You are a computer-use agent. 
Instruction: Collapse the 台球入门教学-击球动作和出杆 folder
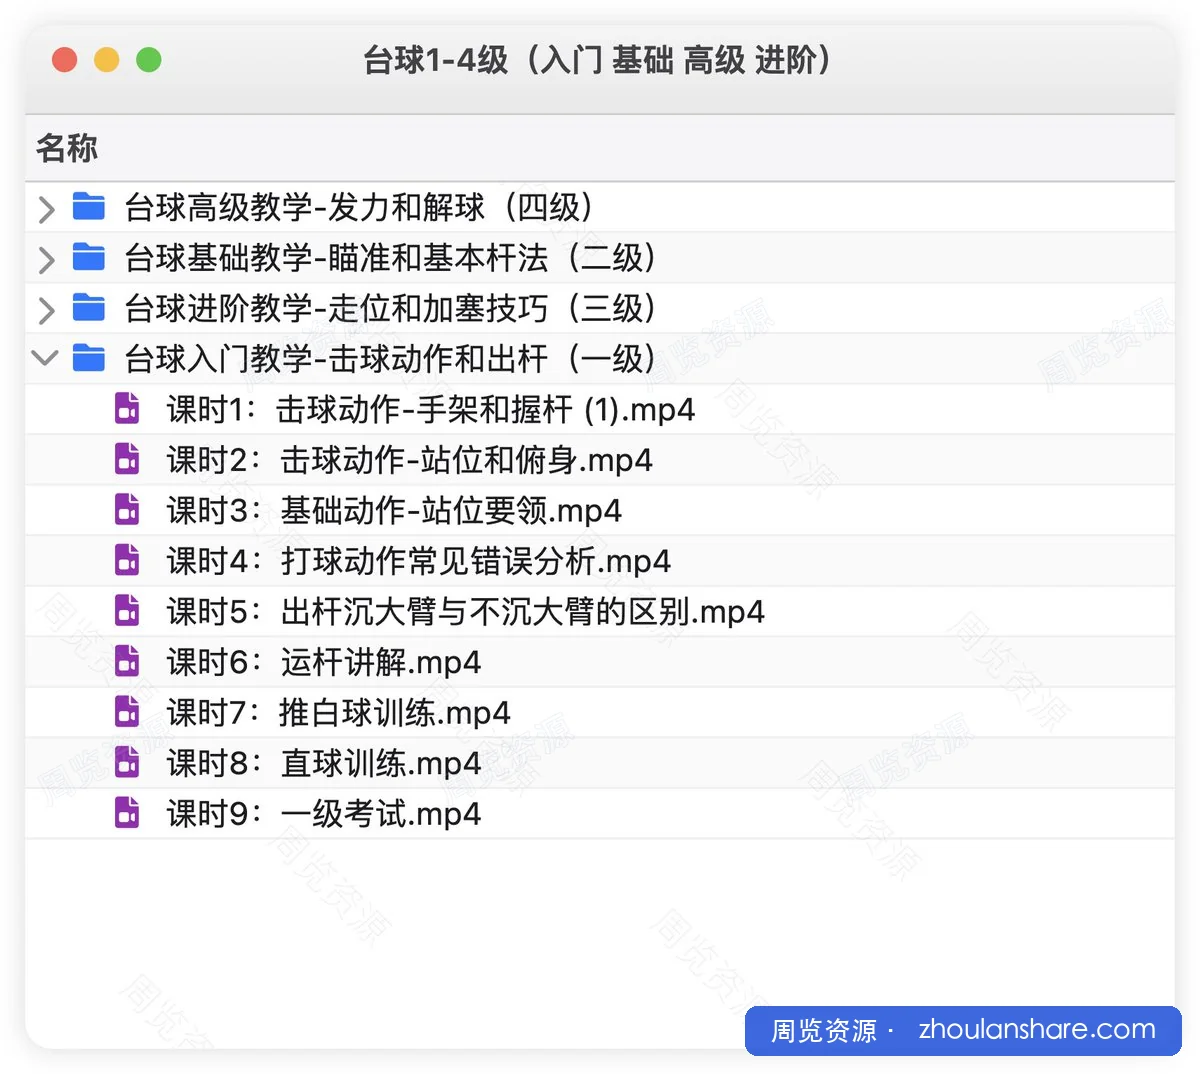point(46,357)
